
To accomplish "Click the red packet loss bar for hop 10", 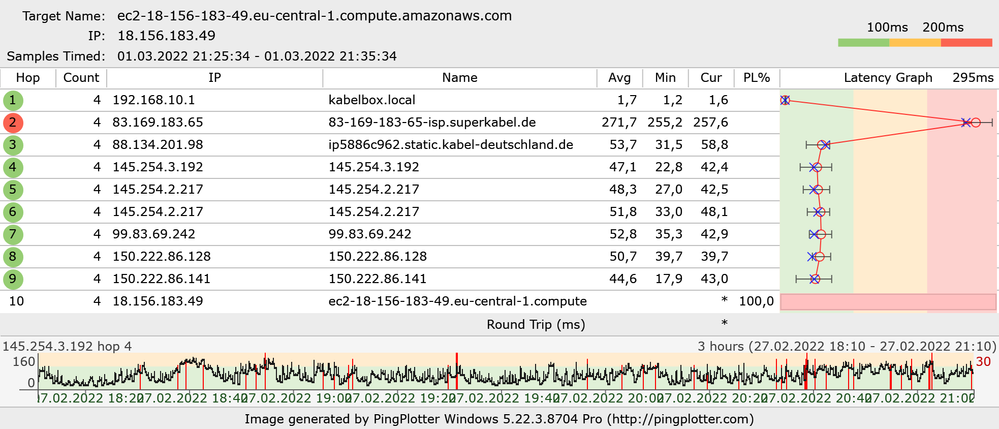I will pos(888,301).
